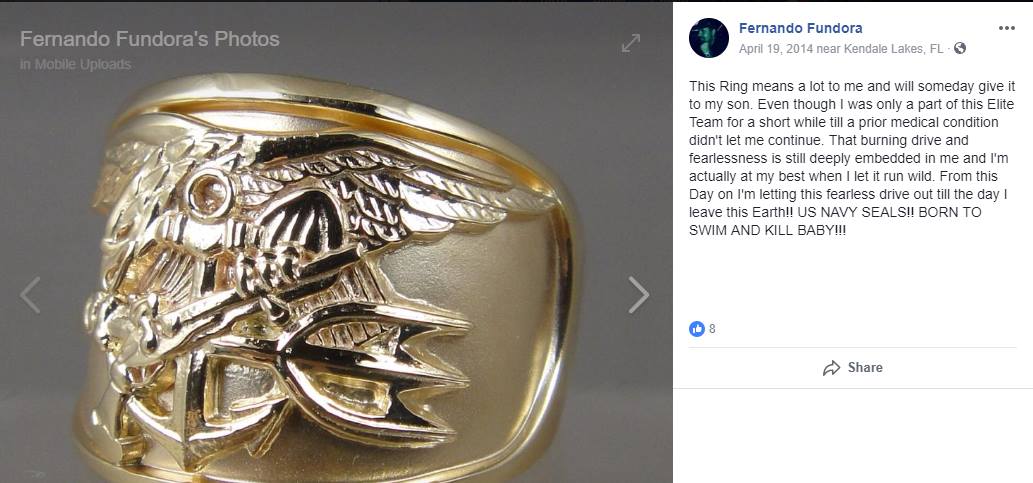Show the next photo with right arrow
Viewport: 1033px width, 483px height.
click(x=638, y=295)
